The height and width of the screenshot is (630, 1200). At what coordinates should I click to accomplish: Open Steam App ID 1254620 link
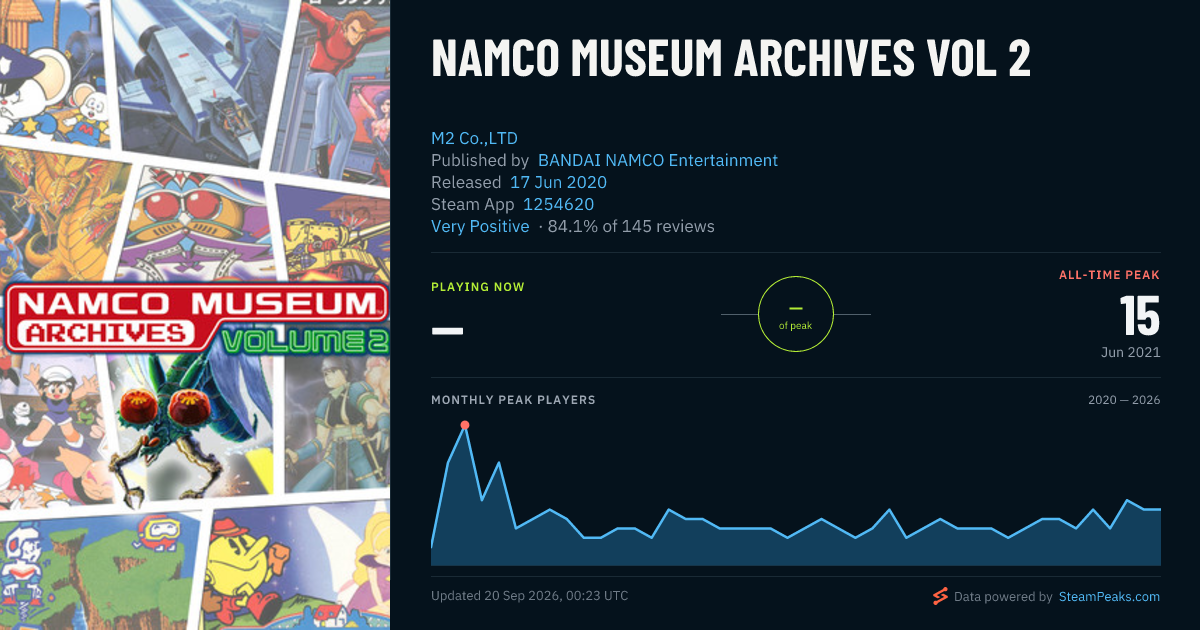click(558, 204)
